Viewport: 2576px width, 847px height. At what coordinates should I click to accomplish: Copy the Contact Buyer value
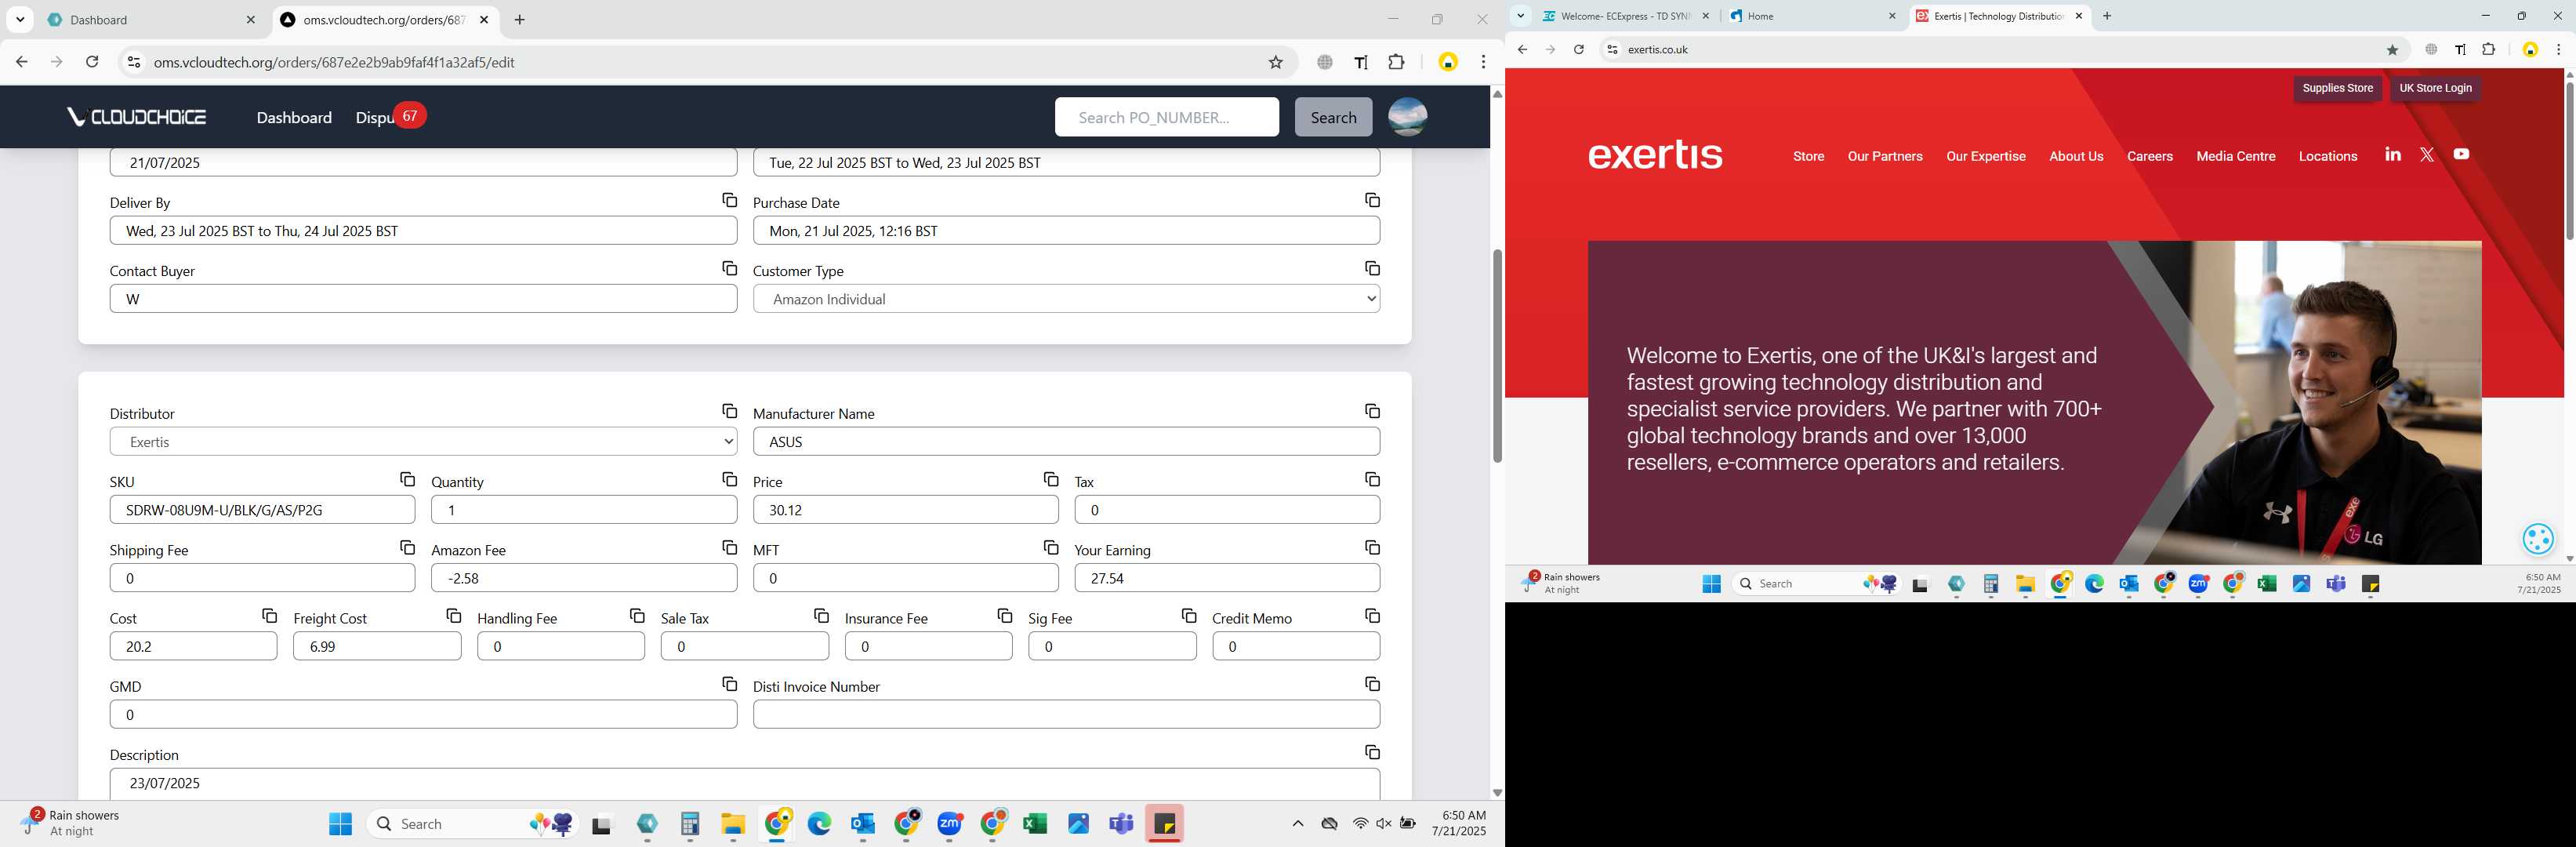pos(729,269)
